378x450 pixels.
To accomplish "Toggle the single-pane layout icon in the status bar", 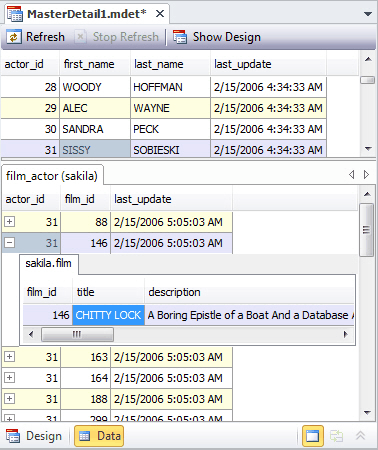I will [x=313, y=436].
